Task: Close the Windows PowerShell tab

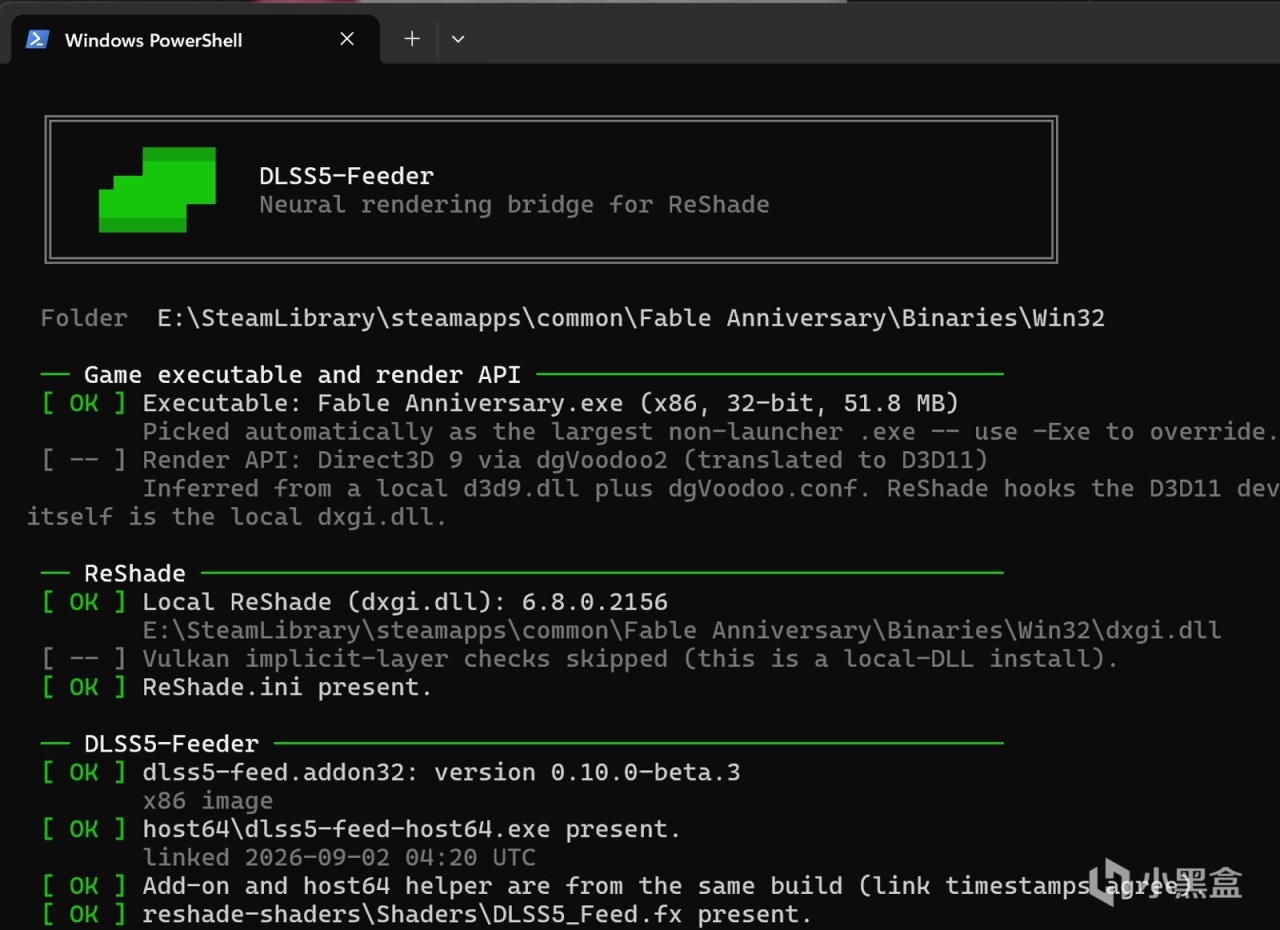Action: [x=347, y=39]
